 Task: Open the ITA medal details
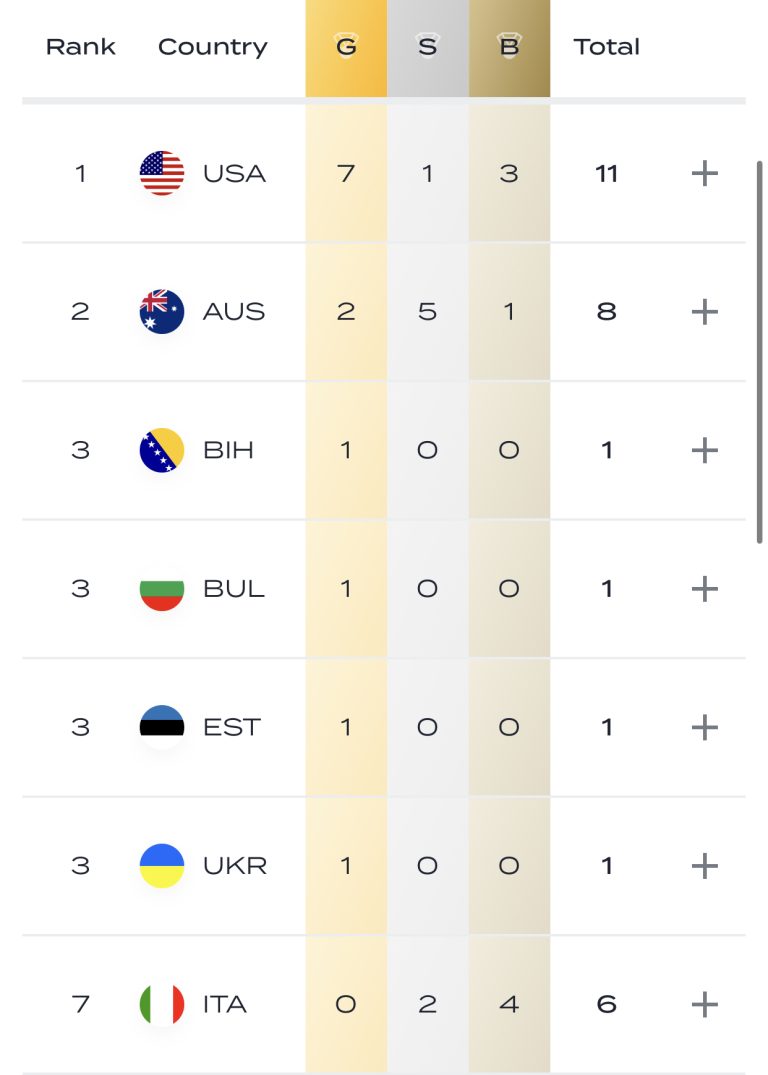pyautogui.click(x=705, y=1004)
